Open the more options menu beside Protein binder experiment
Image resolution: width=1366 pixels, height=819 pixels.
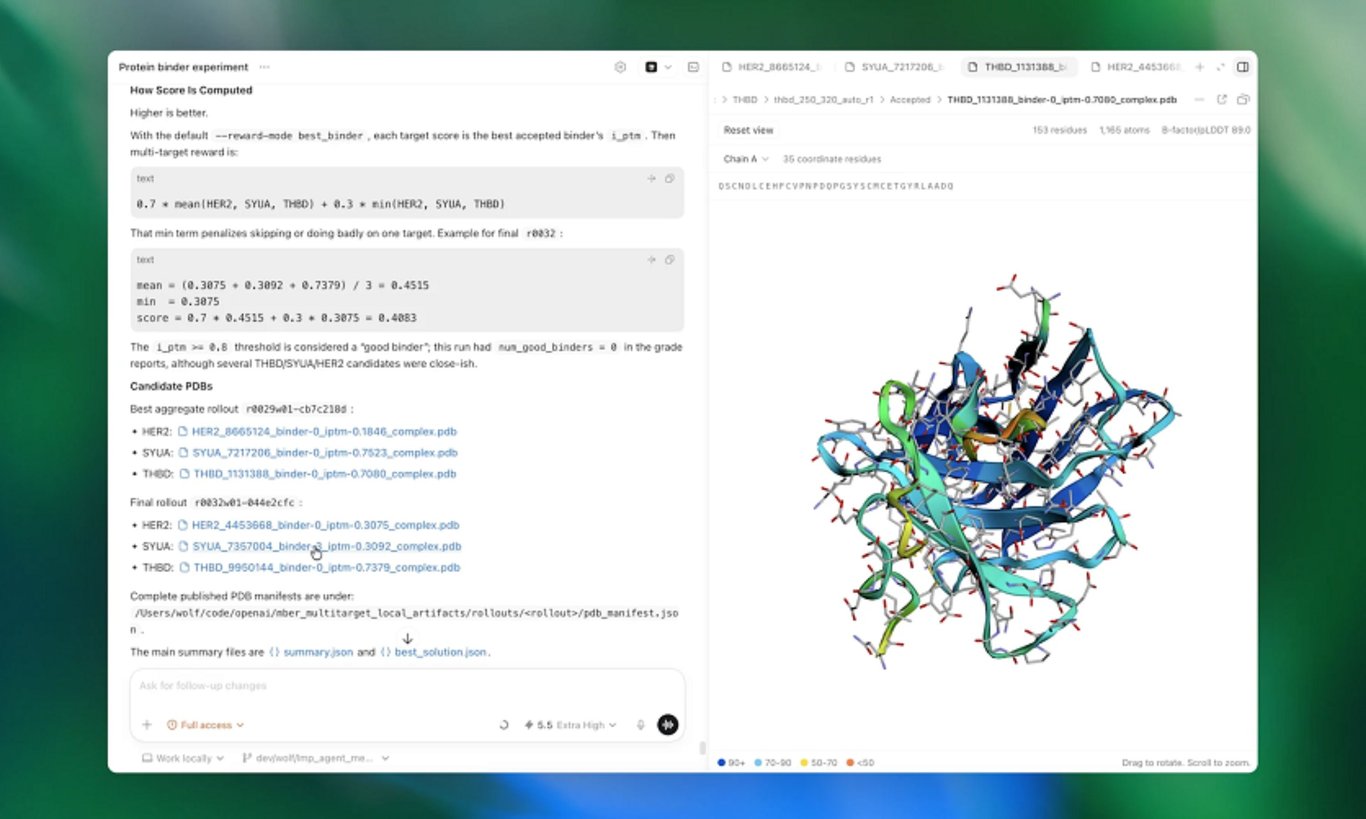coord(264,67)
